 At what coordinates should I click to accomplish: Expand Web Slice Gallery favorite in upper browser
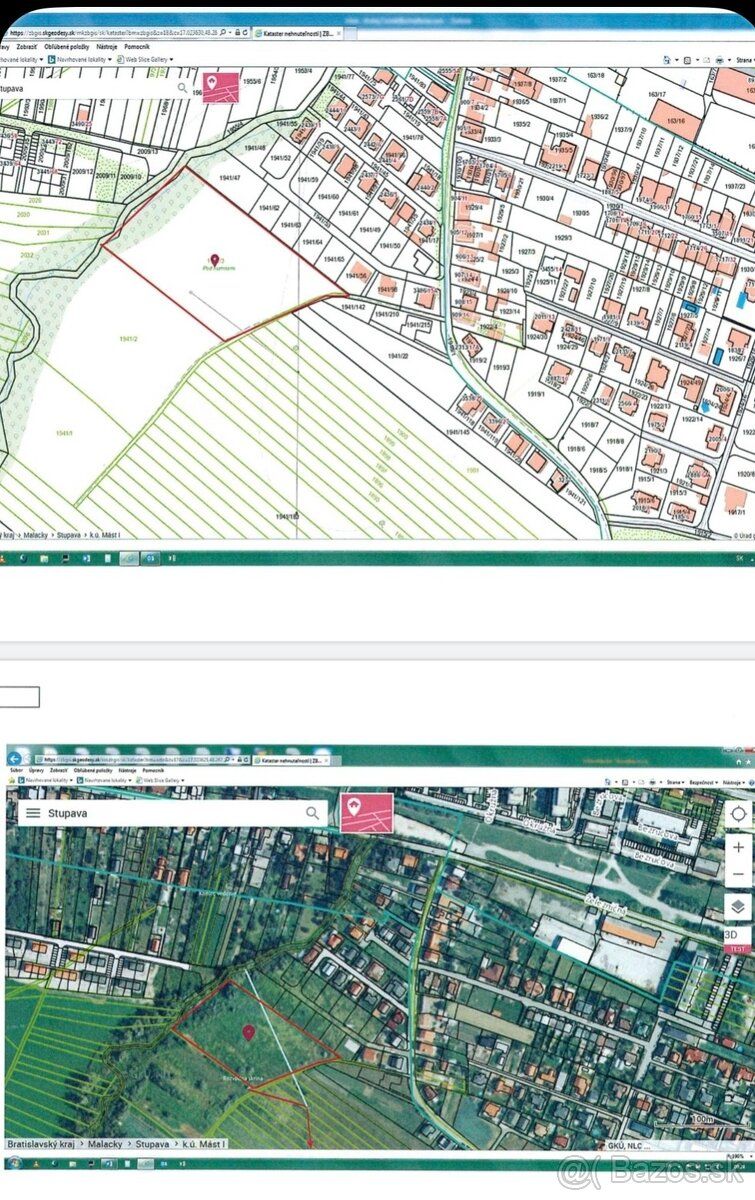pyautogui.click(x=146, y=60)
